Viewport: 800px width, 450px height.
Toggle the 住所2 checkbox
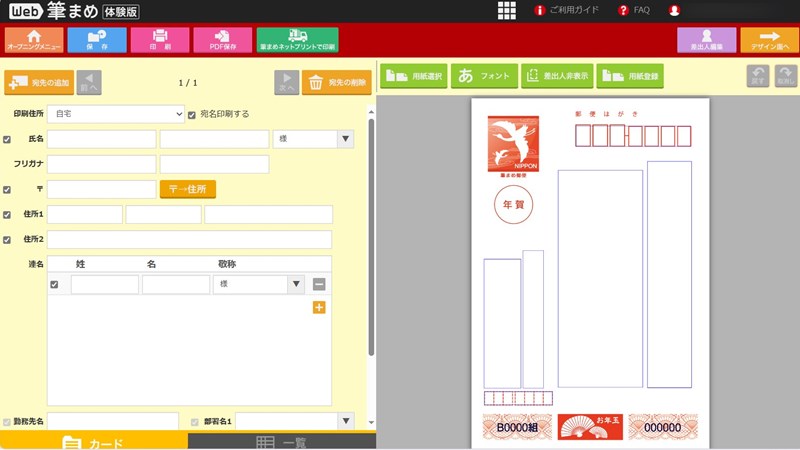(x=7, y=240)
